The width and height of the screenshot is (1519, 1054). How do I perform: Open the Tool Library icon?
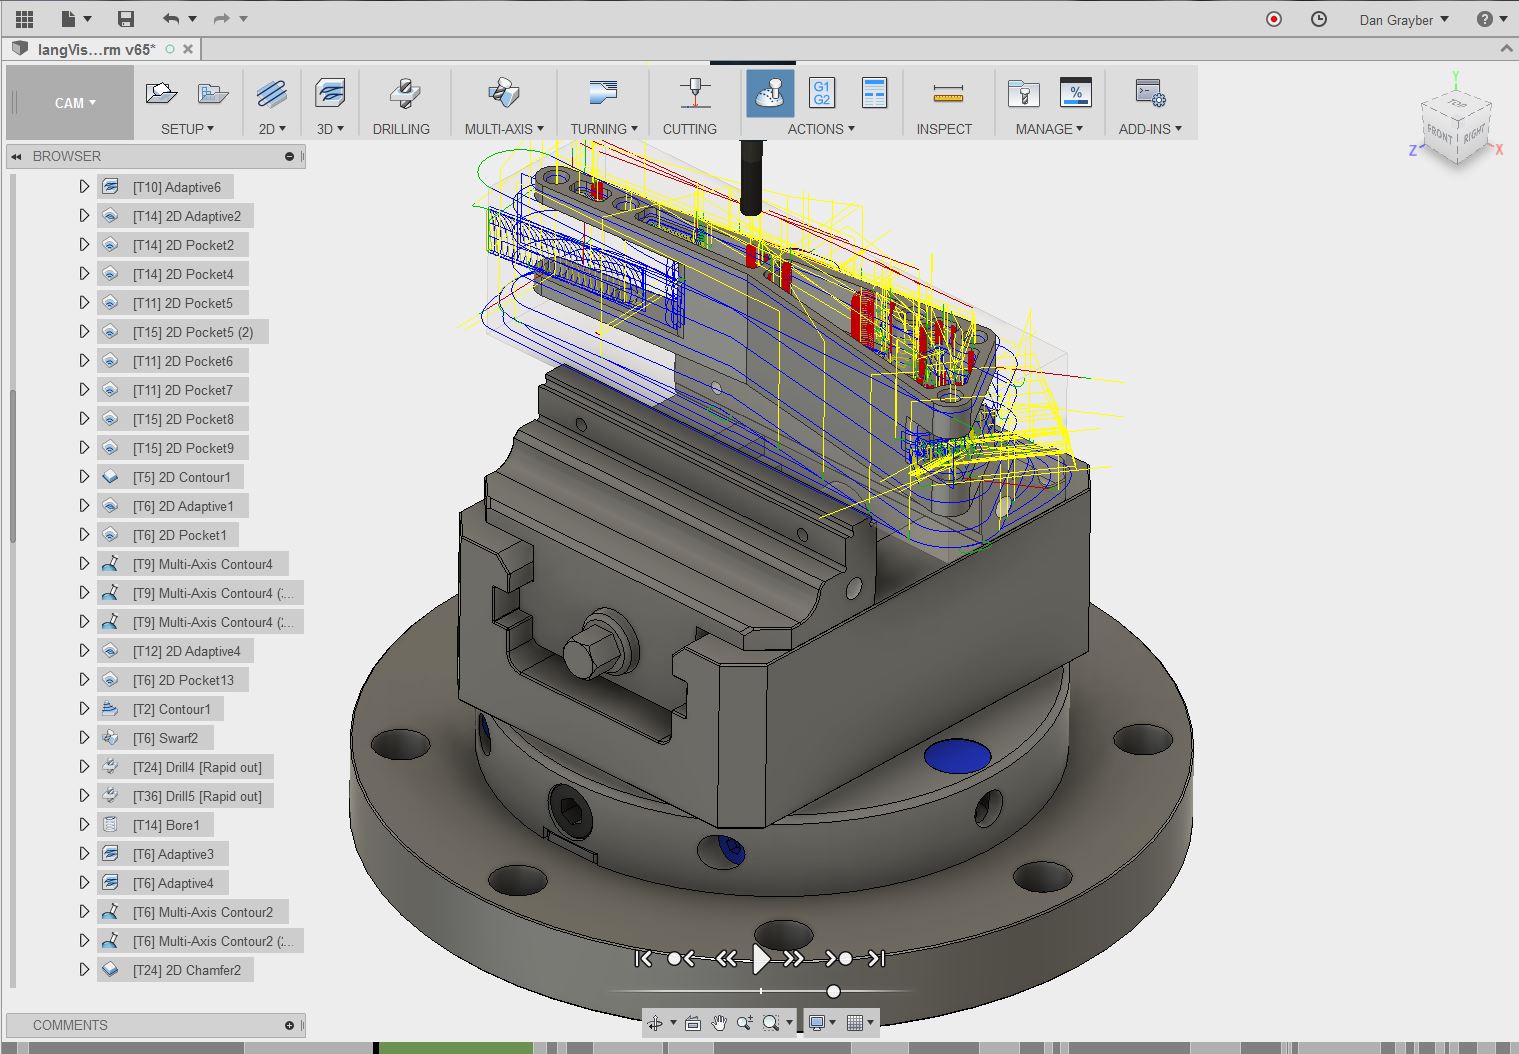(x=1023, y=94)
